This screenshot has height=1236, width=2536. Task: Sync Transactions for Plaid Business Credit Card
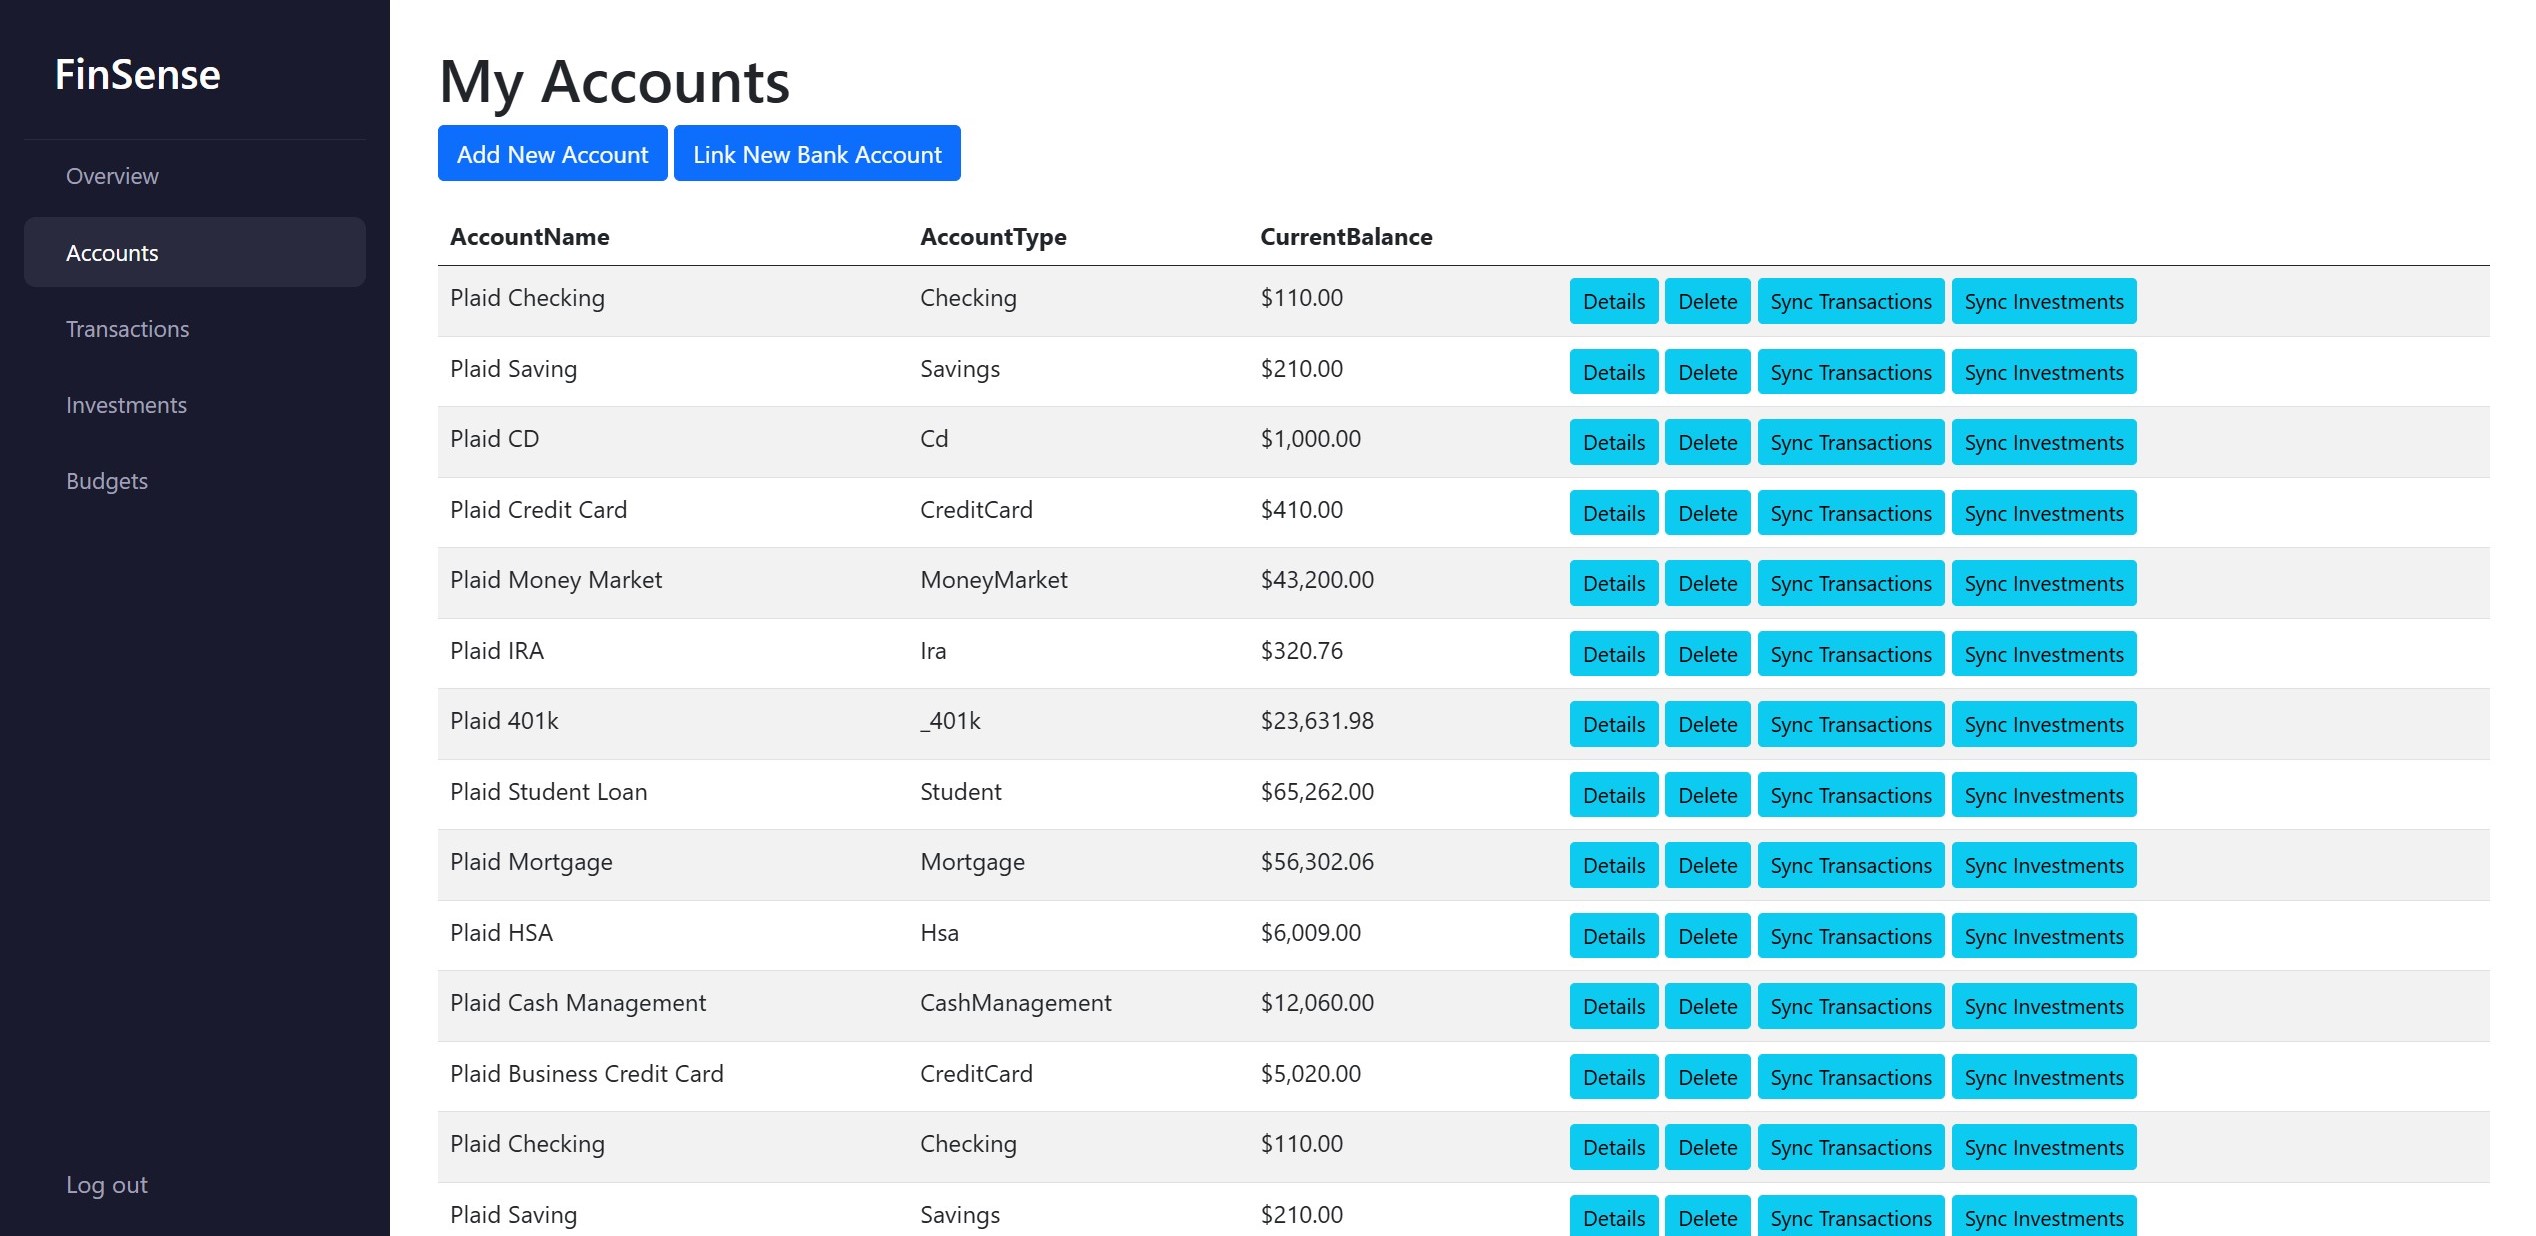pyautogui.click(x=1850, y=1078)
